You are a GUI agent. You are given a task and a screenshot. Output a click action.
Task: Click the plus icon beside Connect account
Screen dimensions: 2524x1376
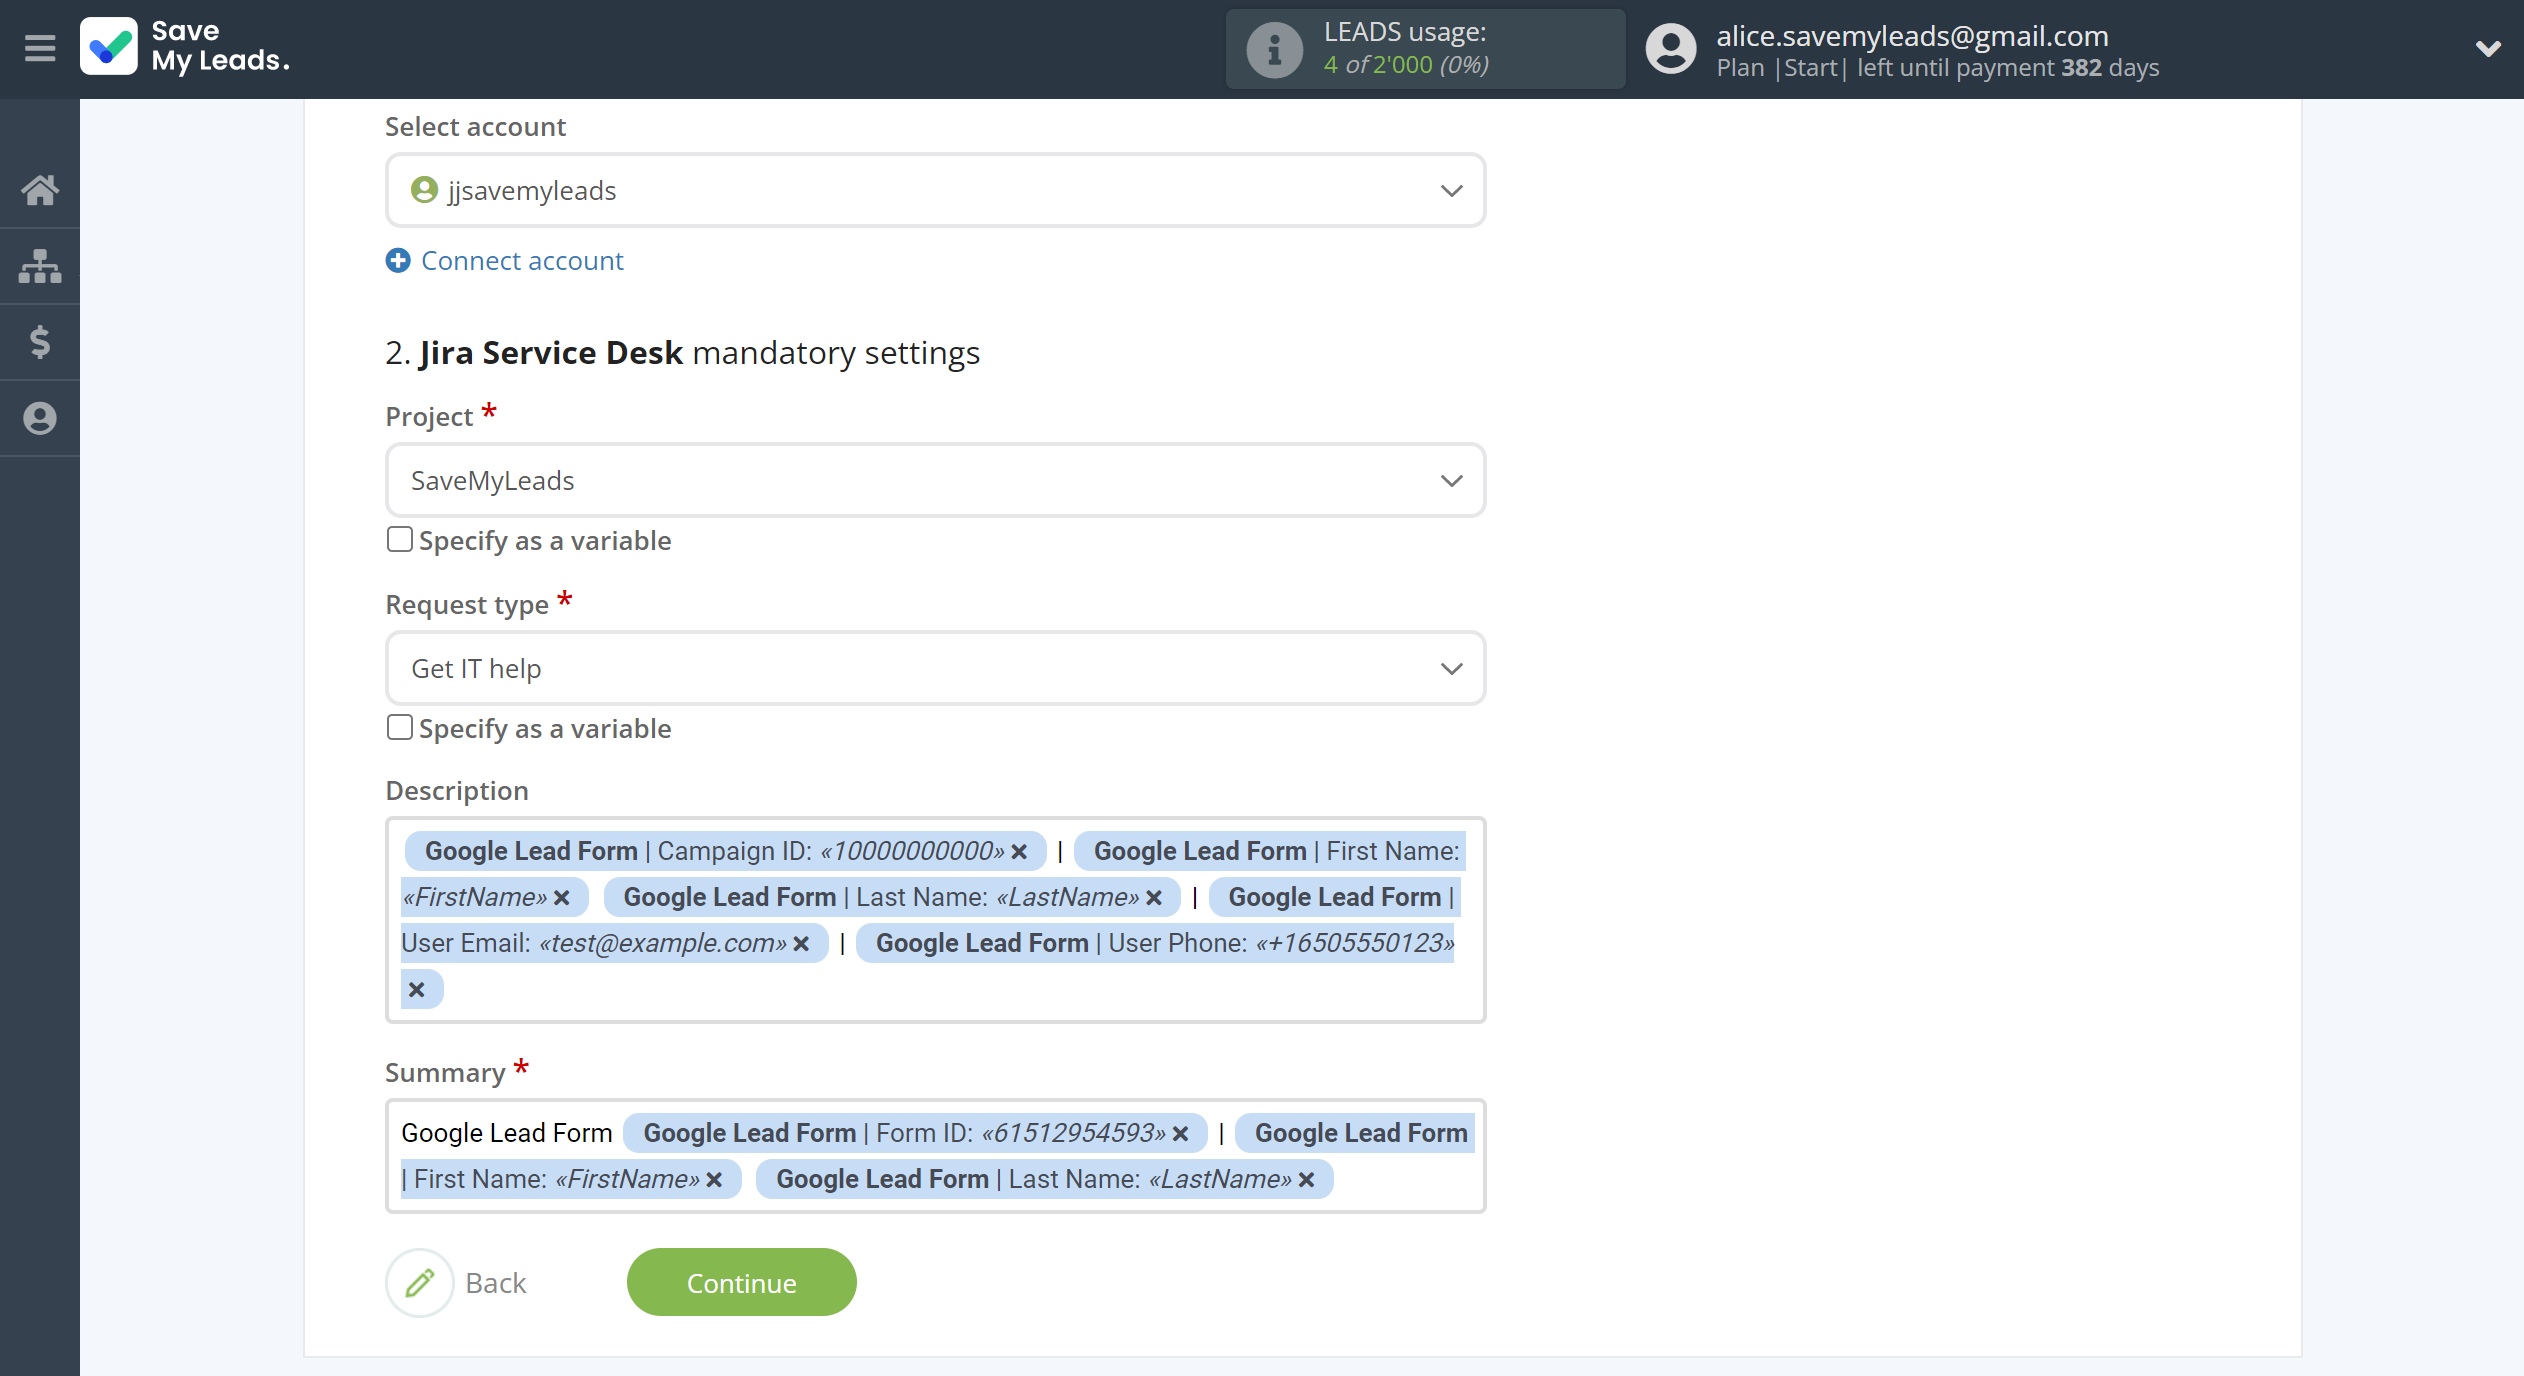click(x=398, y=261)
